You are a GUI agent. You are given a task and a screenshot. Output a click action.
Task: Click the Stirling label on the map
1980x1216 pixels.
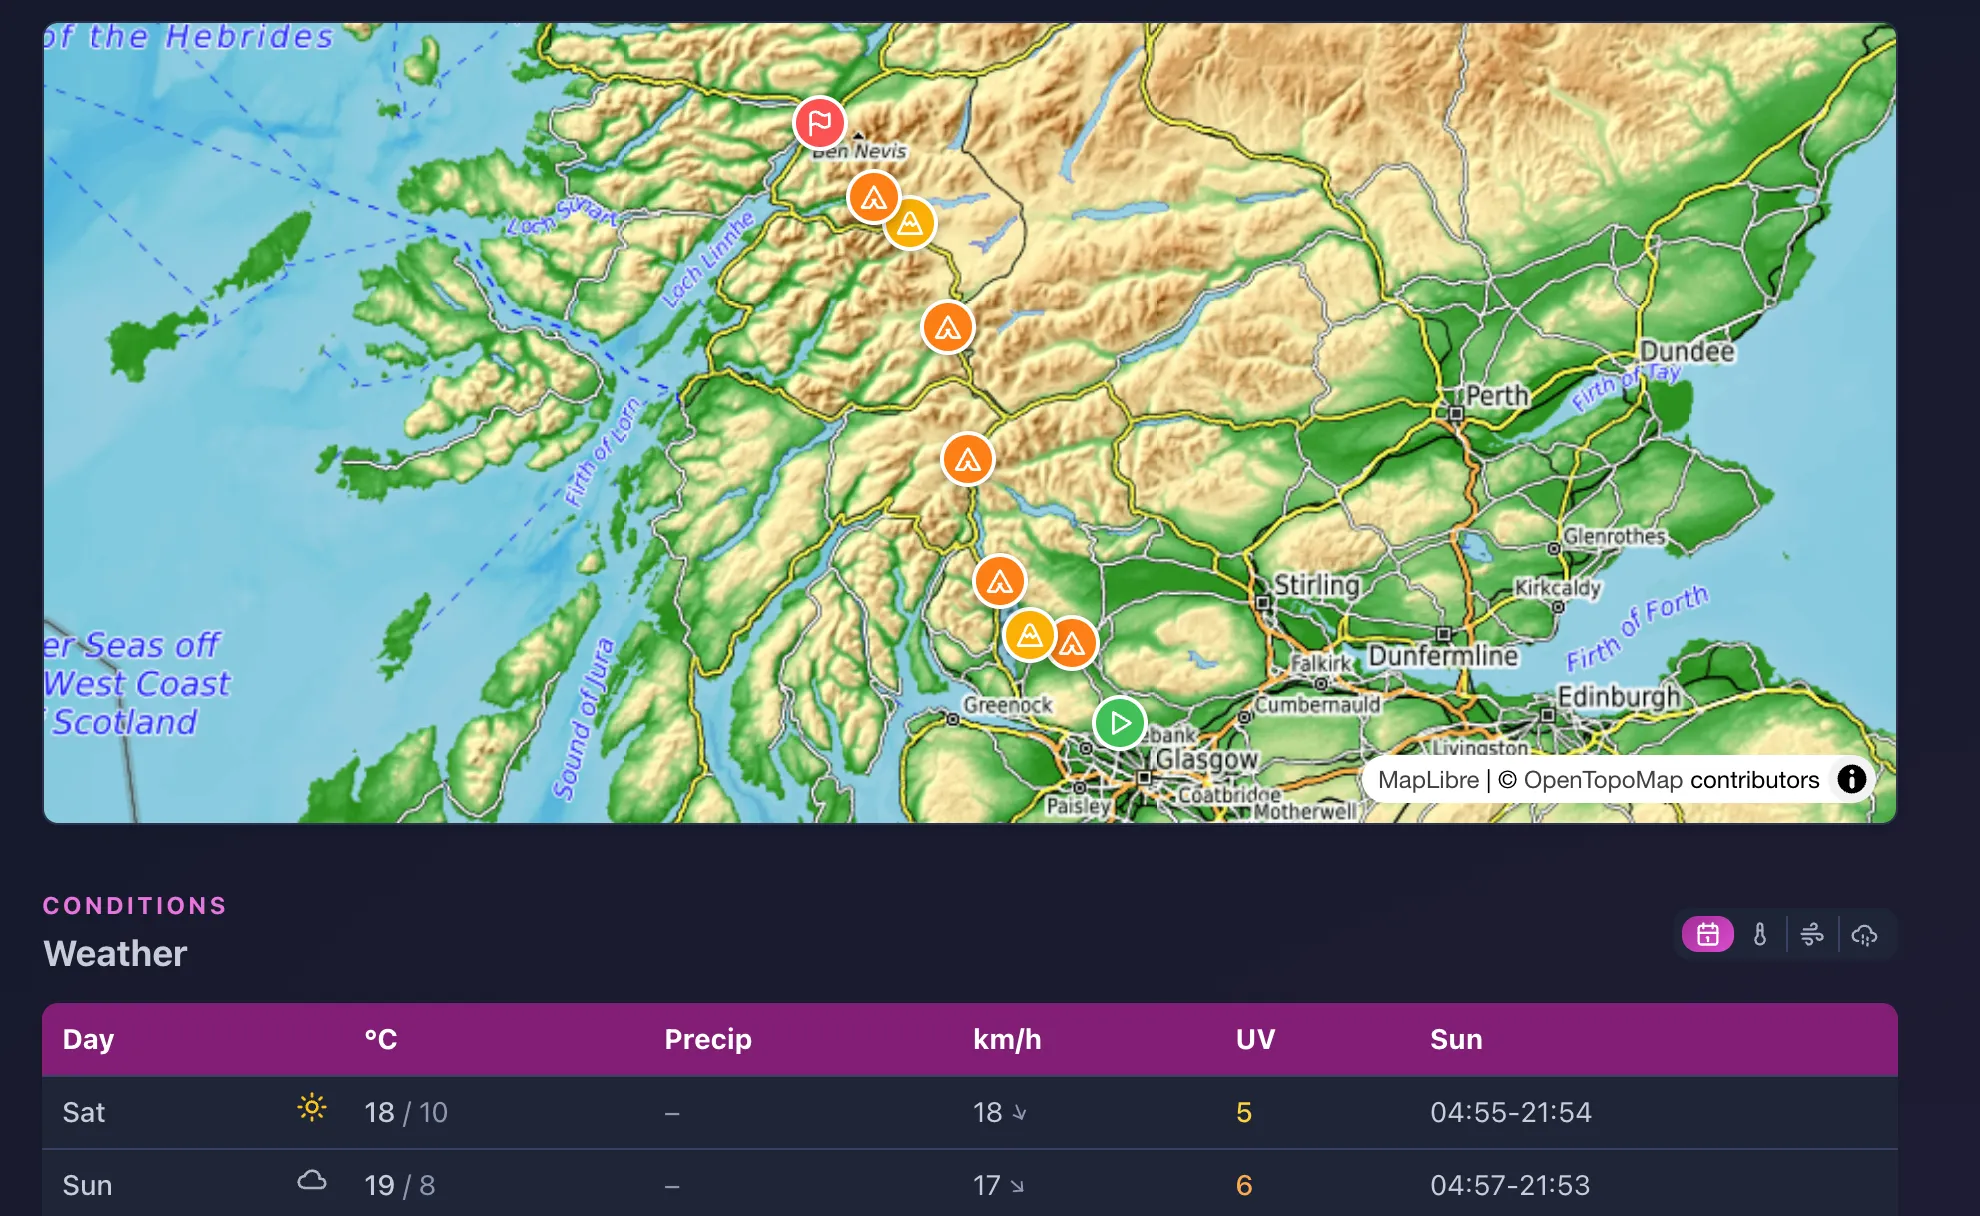1317,584
